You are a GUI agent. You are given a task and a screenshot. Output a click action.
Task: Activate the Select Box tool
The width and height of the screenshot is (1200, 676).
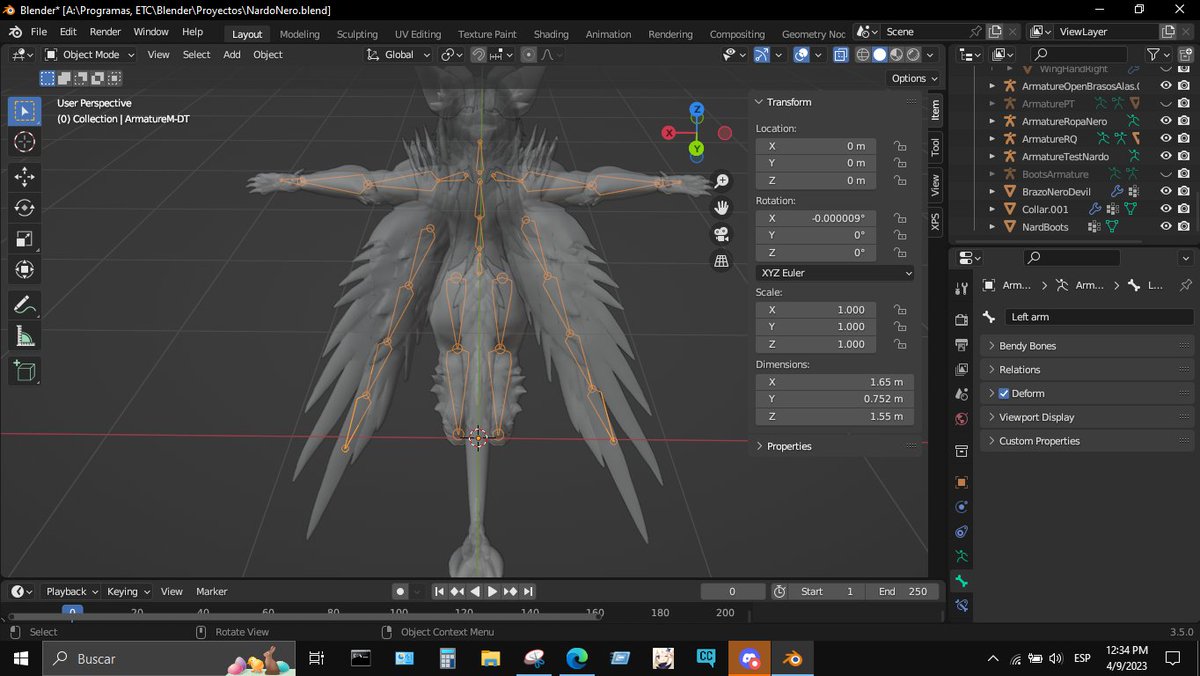(25, 111)
